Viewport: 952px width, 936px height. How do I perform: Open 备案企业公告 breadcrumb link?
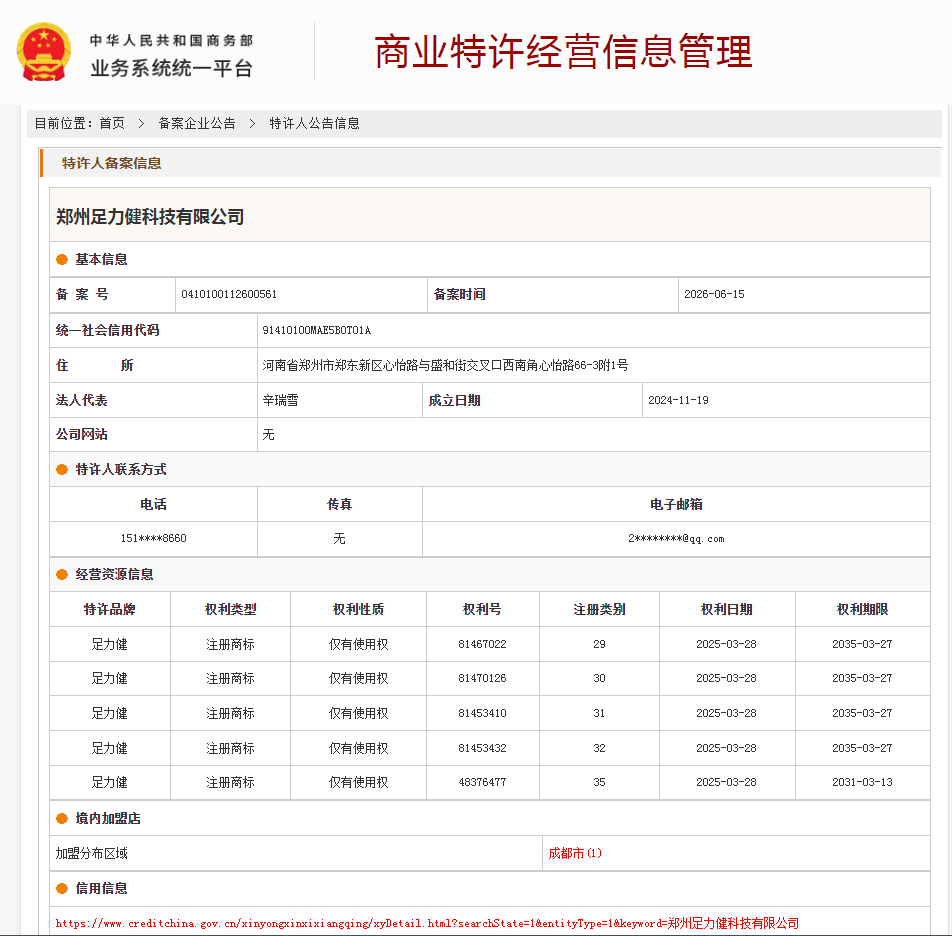pos(197,124)
